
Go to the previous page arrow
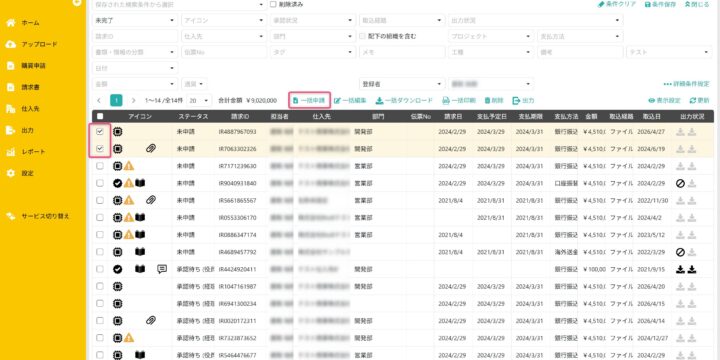[x=99, y=101]
